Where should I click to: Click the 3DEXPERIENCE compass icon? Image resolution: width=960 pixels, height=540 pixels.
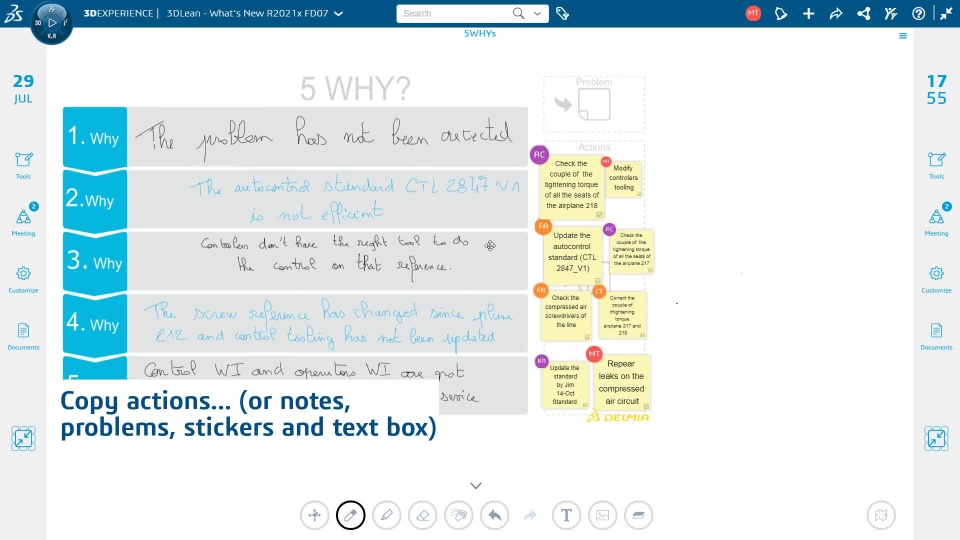pyautogui.click(x=52, y=23)
